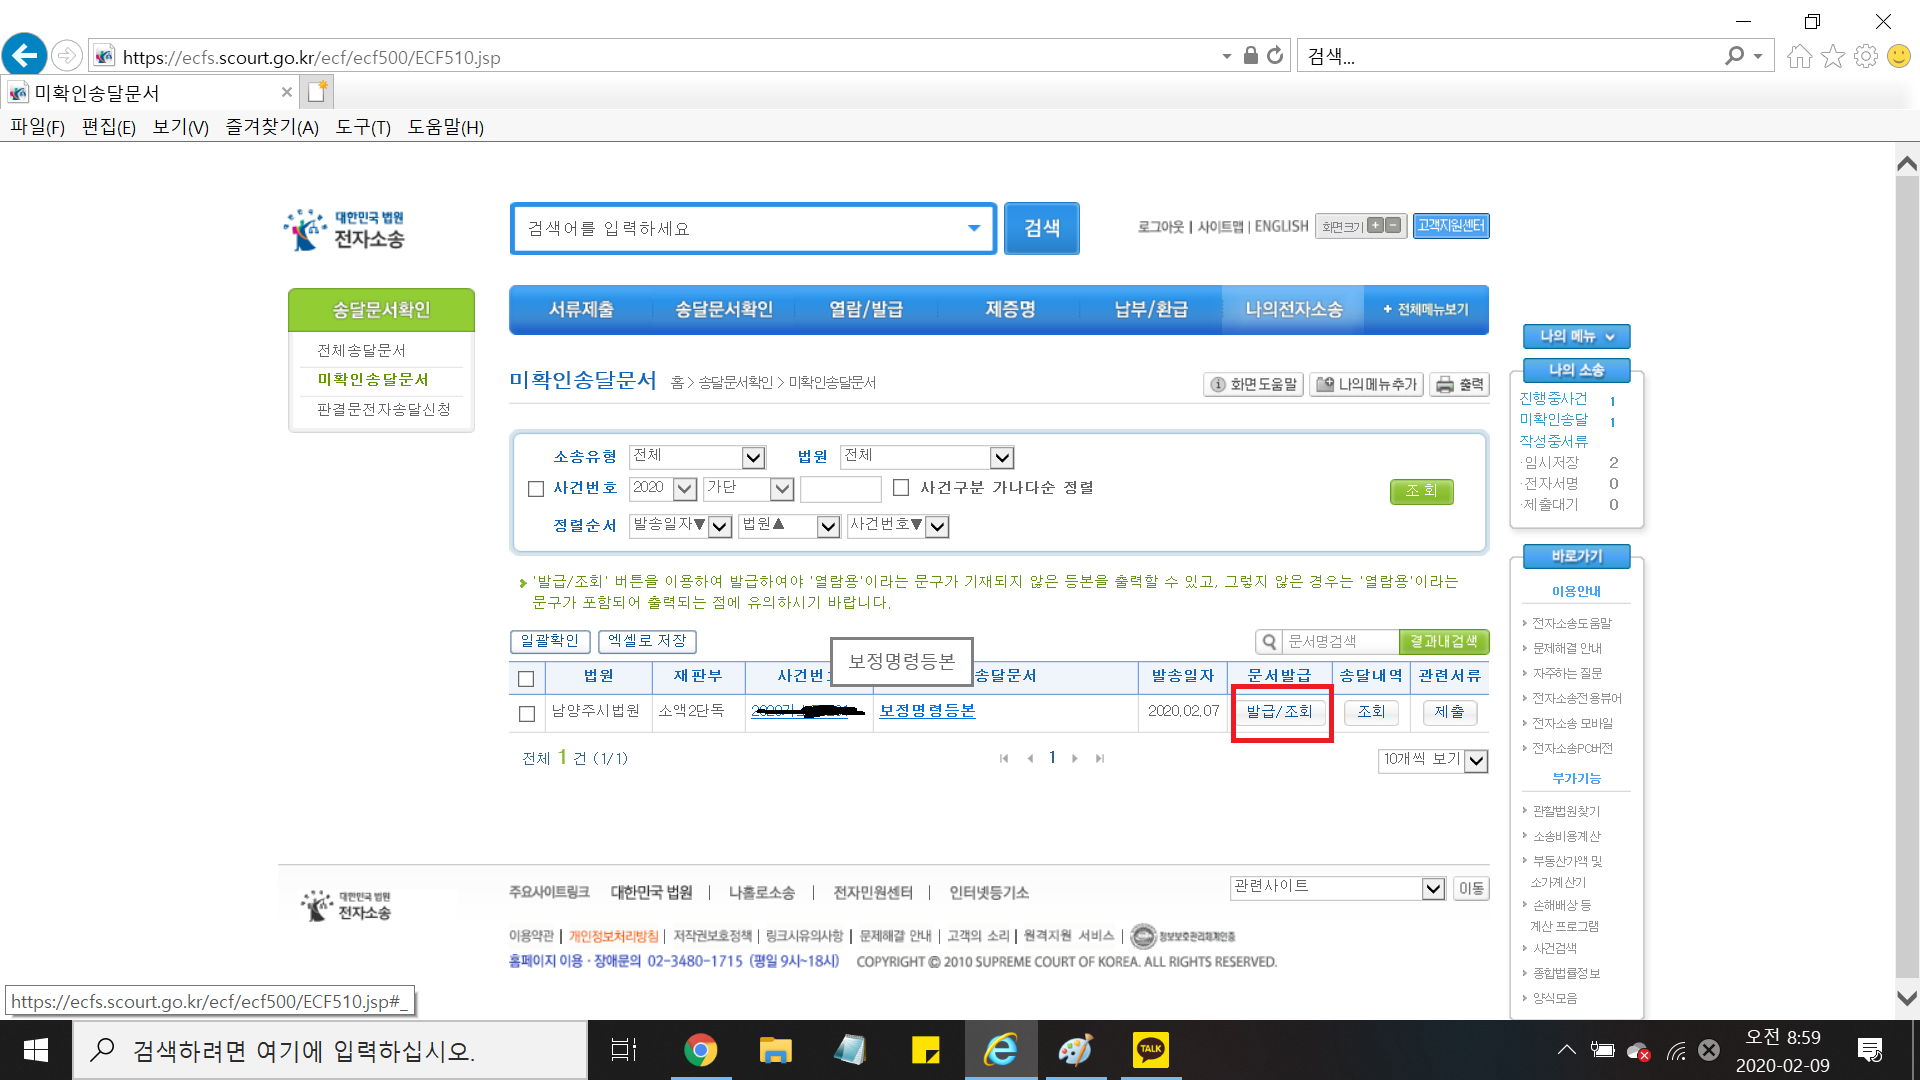1920x1080 pixels.
Task: Click the page refresh icon
Action: click(x=1275, y=56)
